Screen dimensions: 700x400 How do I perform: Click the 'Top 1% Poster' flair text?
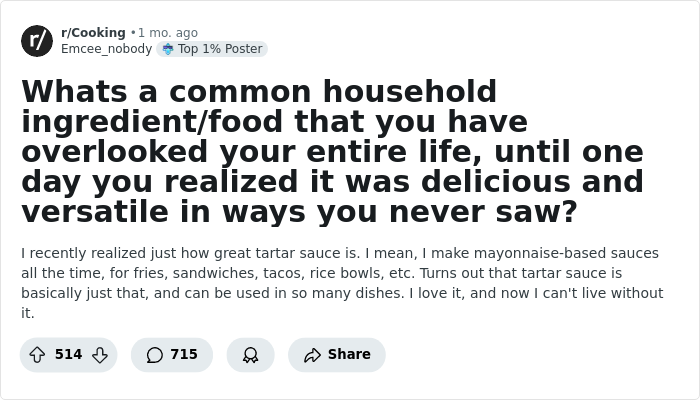coord(219,49)
